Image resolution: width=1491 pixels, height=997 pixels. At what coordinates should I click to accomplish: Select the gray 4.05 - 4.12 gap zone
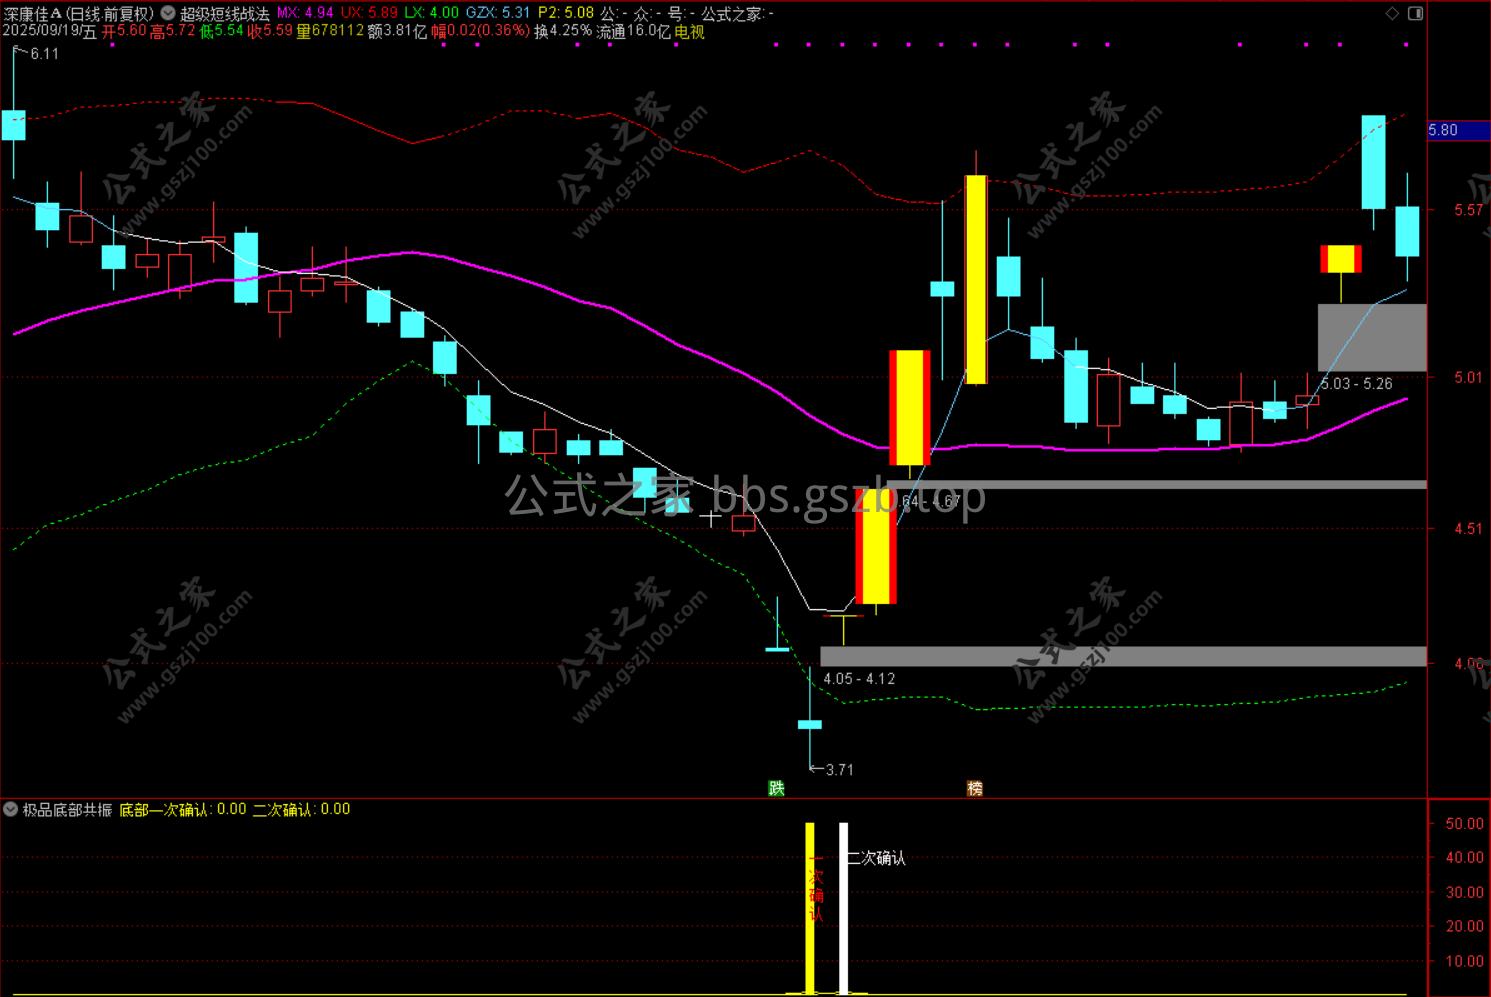(x=1123, y=656)
